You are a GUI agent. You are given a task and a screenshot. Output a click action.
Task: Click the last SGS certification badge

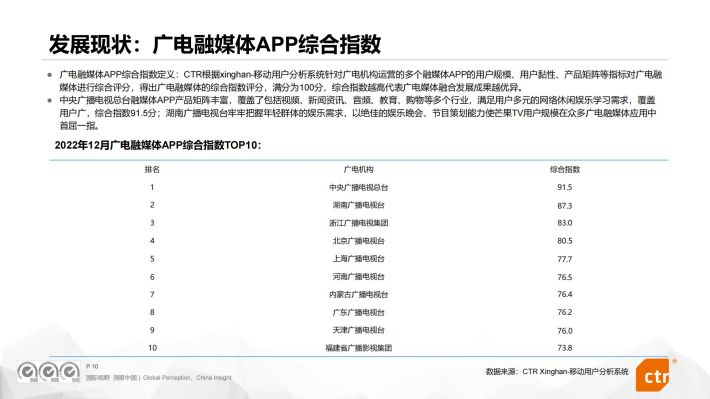point(70,372)
